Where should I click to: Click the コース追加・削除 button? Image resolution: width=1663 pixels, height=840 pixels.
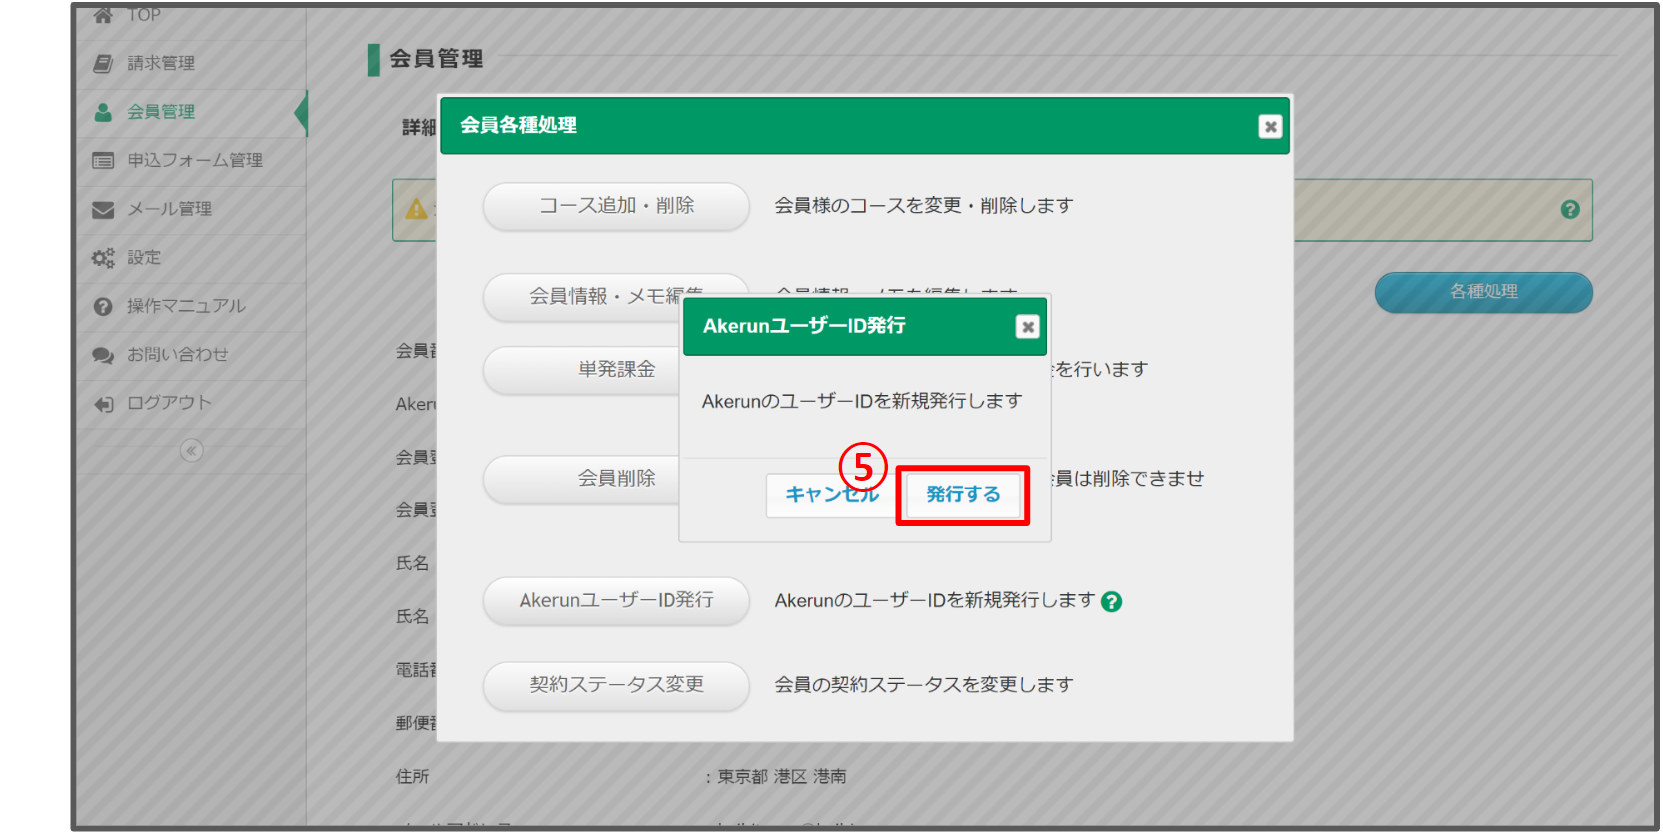(x=616, y=206)
